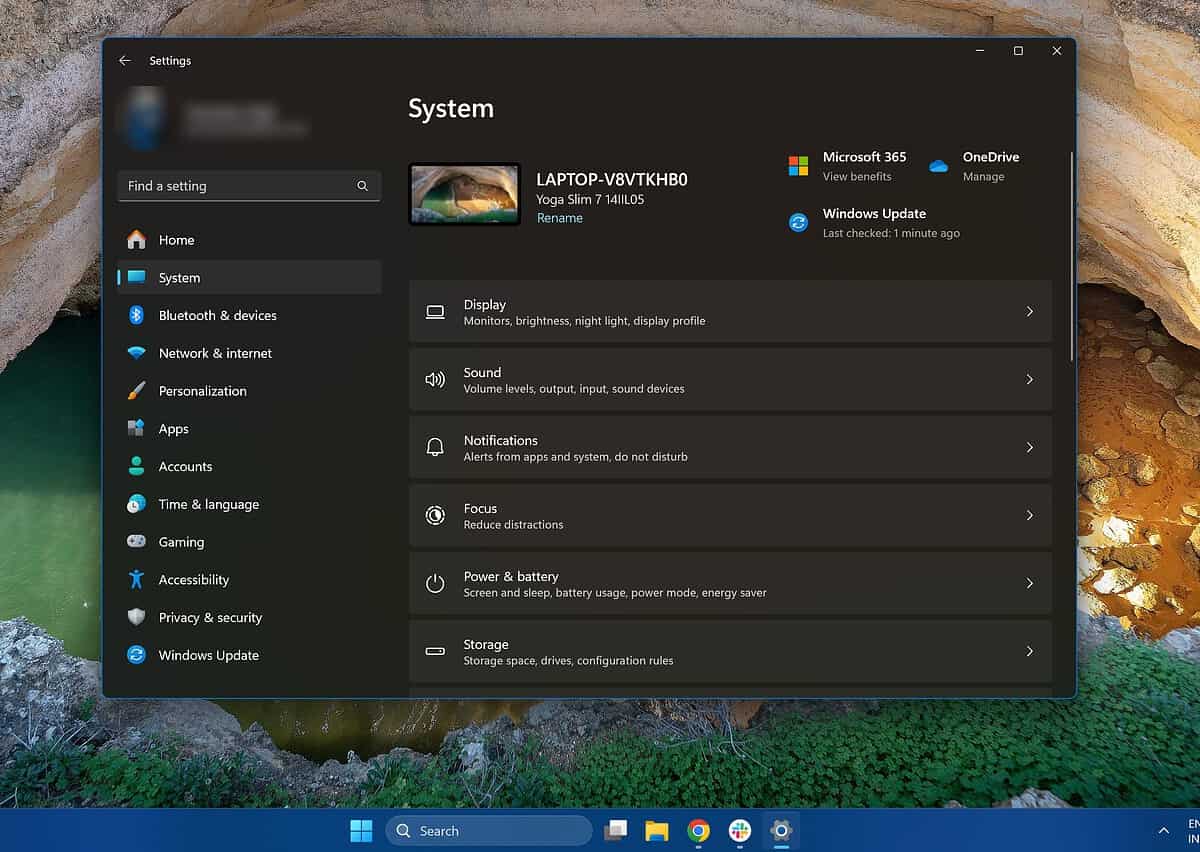
Task: Open the Display settings icon
Action: click(435, 311)
